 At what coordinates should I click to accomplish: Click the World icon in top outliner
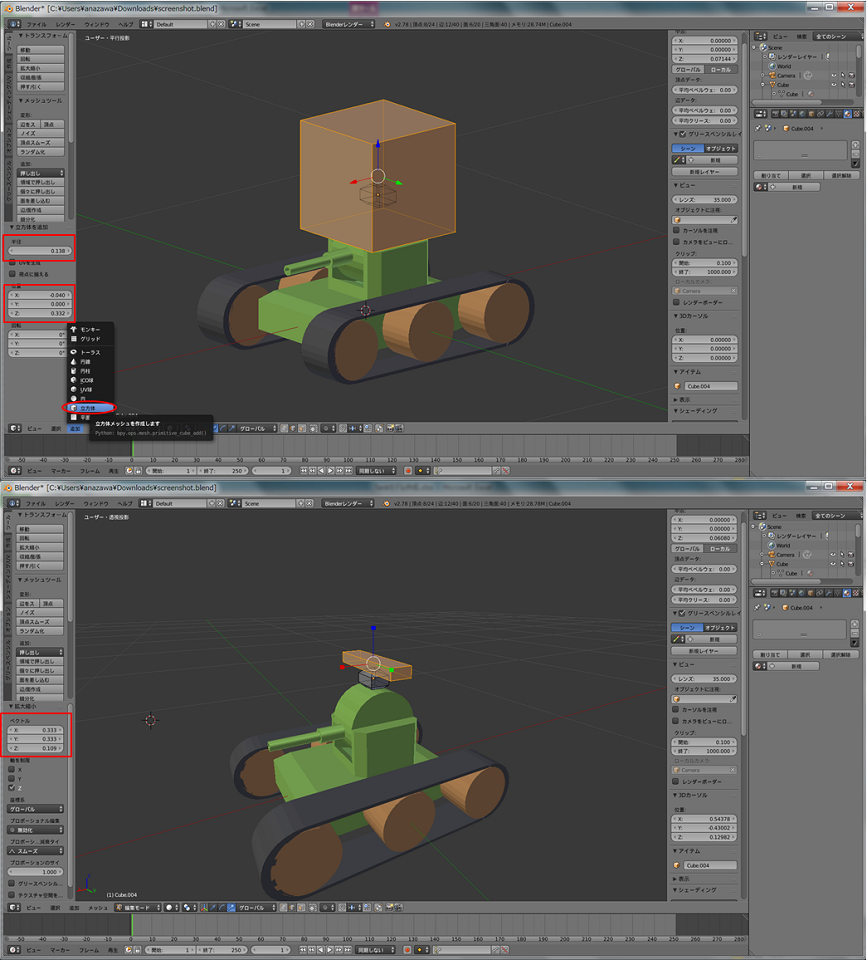773,66
